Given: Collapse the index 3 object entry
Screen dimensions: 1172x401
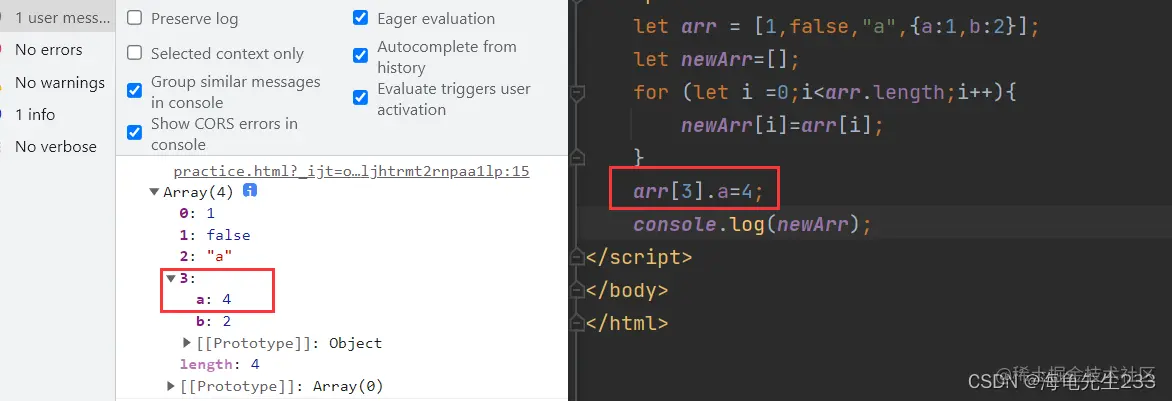Looking at the screenshot, I should point(171,278).
